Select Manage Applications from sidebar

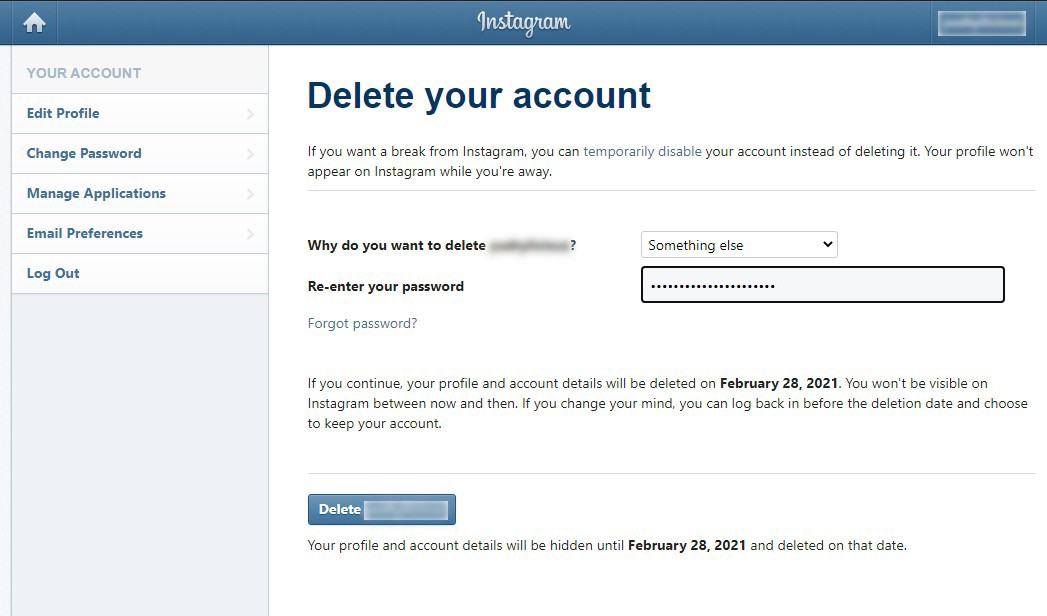point(96,193)
